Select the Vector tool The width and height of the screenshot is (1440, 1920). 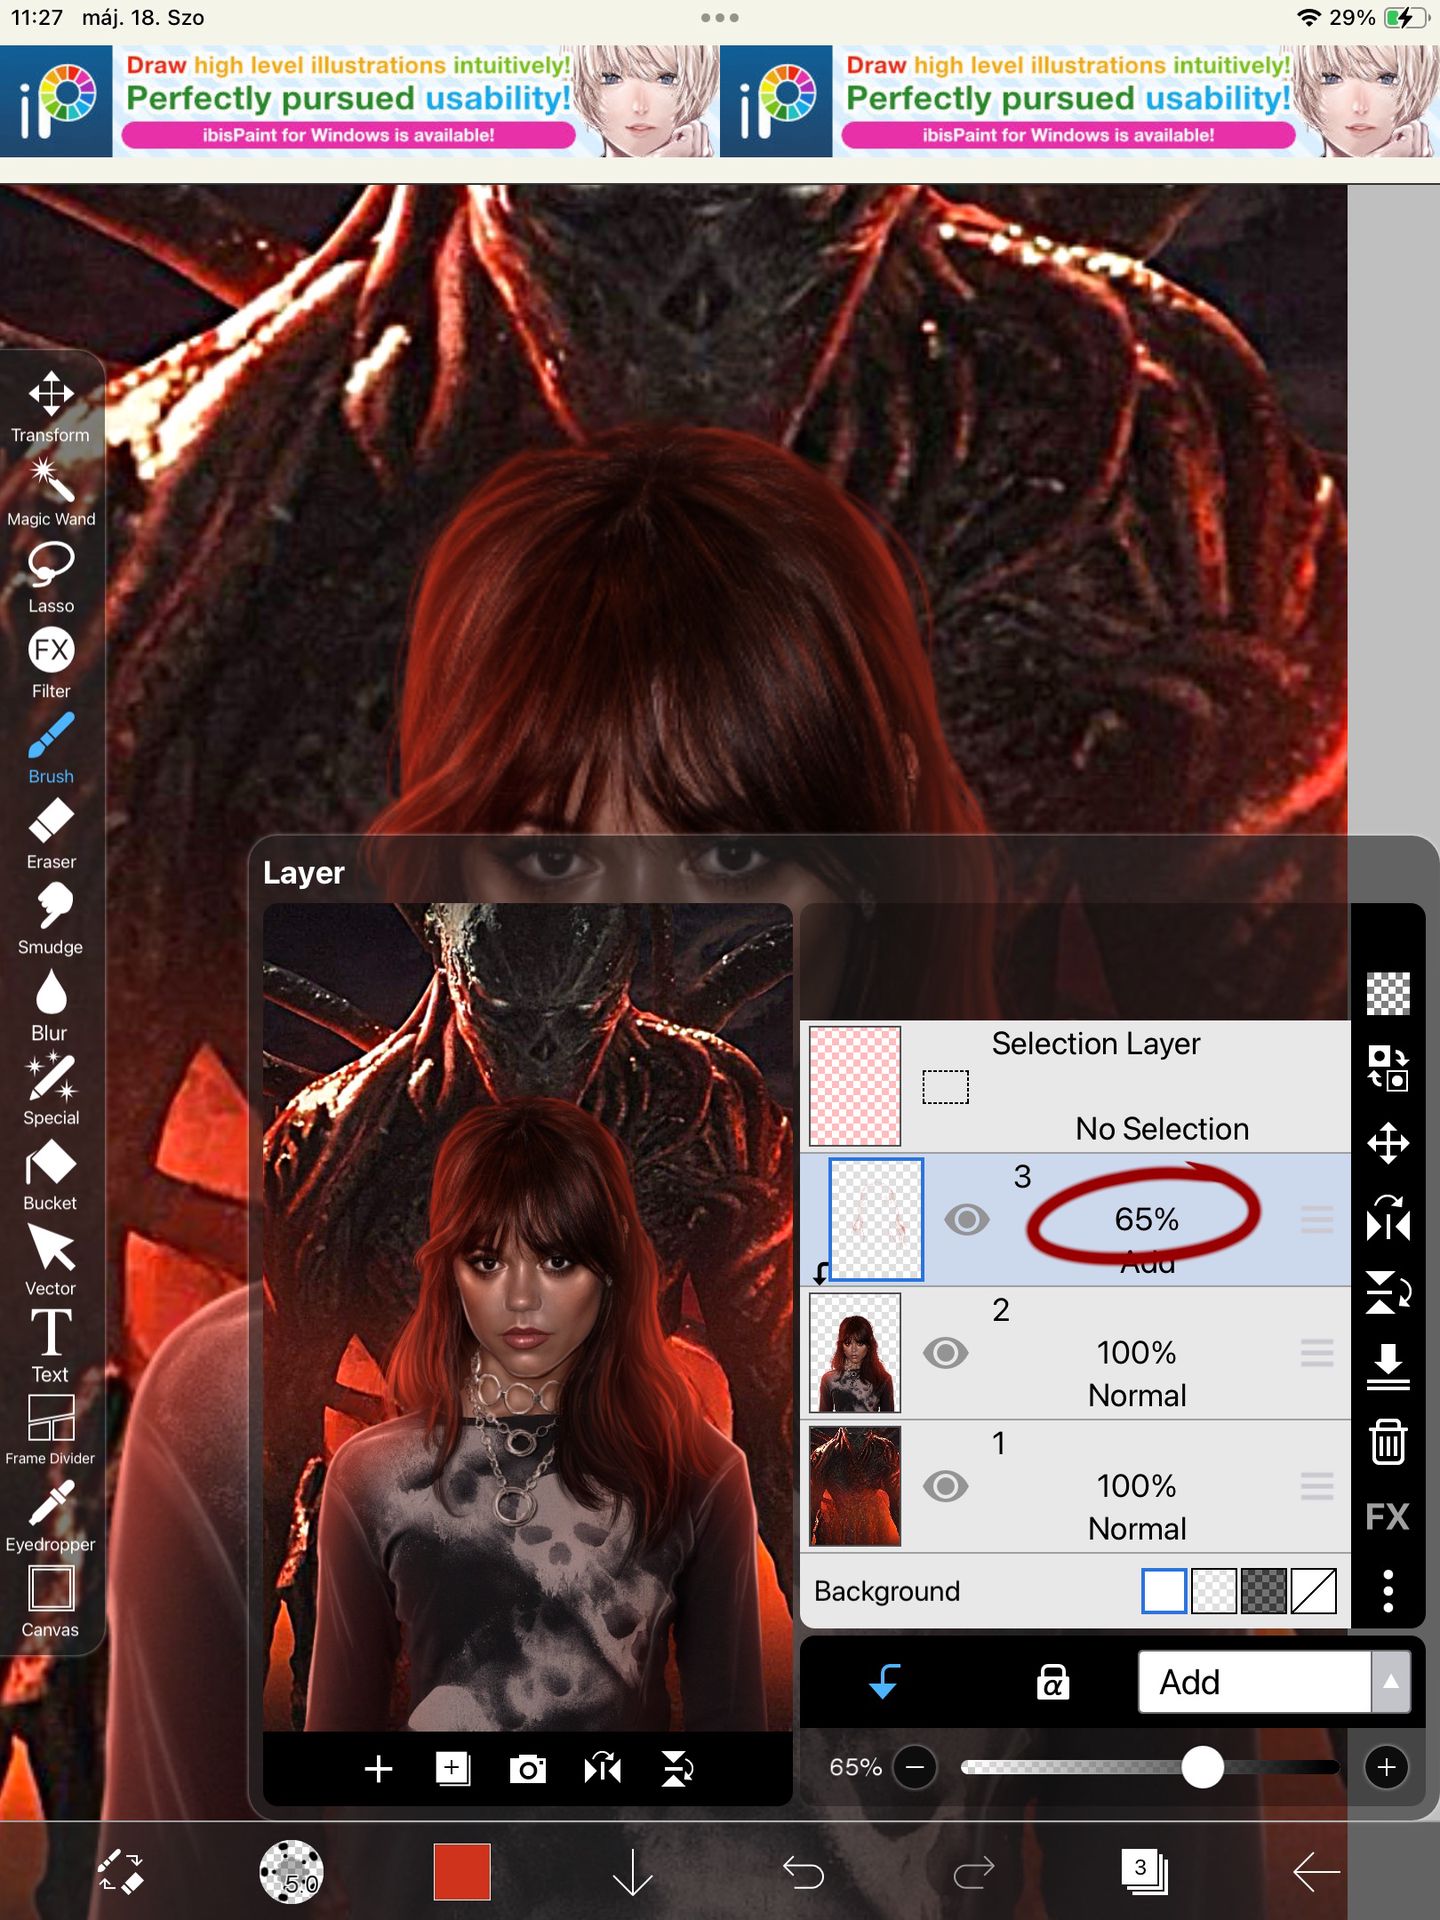click(x=51, y=1260)
